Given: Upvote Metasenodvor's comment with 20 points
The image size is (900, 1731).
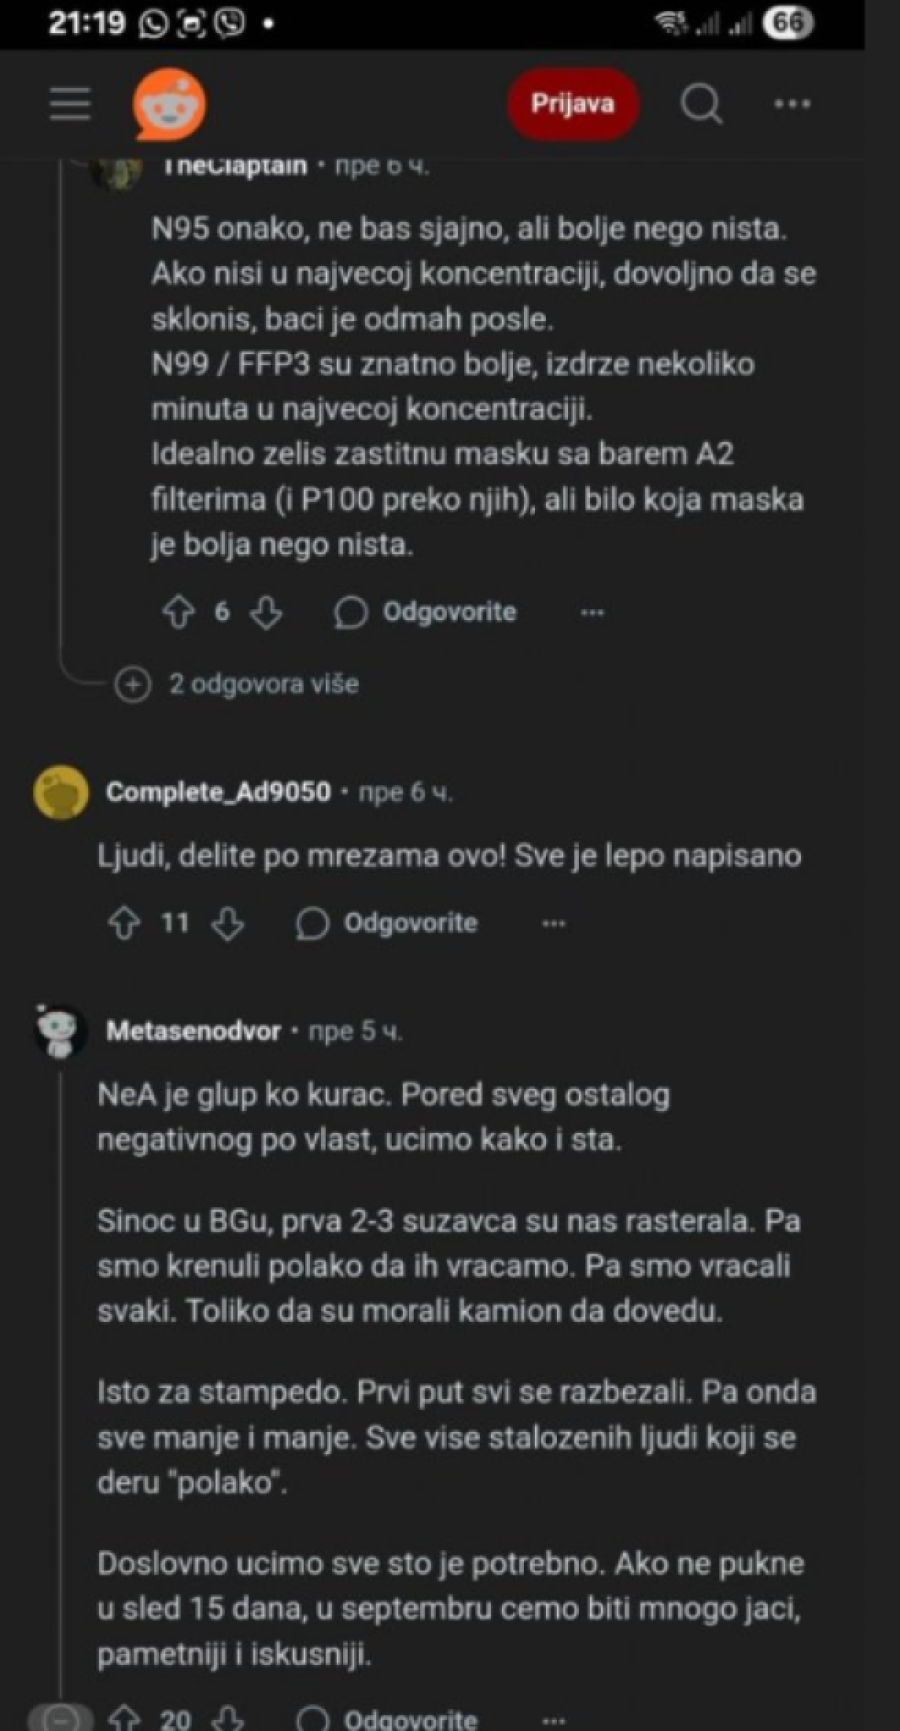Looking at the screenshot, I should coord(124,1719).
